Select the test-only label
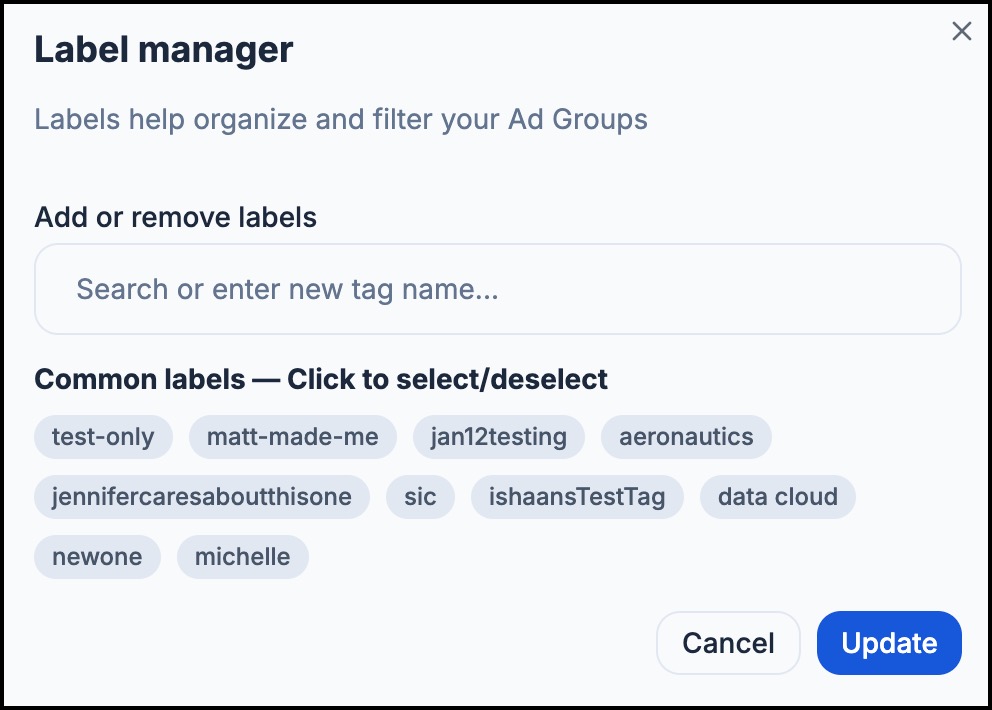Screen dimensions: 992x710 103,437
